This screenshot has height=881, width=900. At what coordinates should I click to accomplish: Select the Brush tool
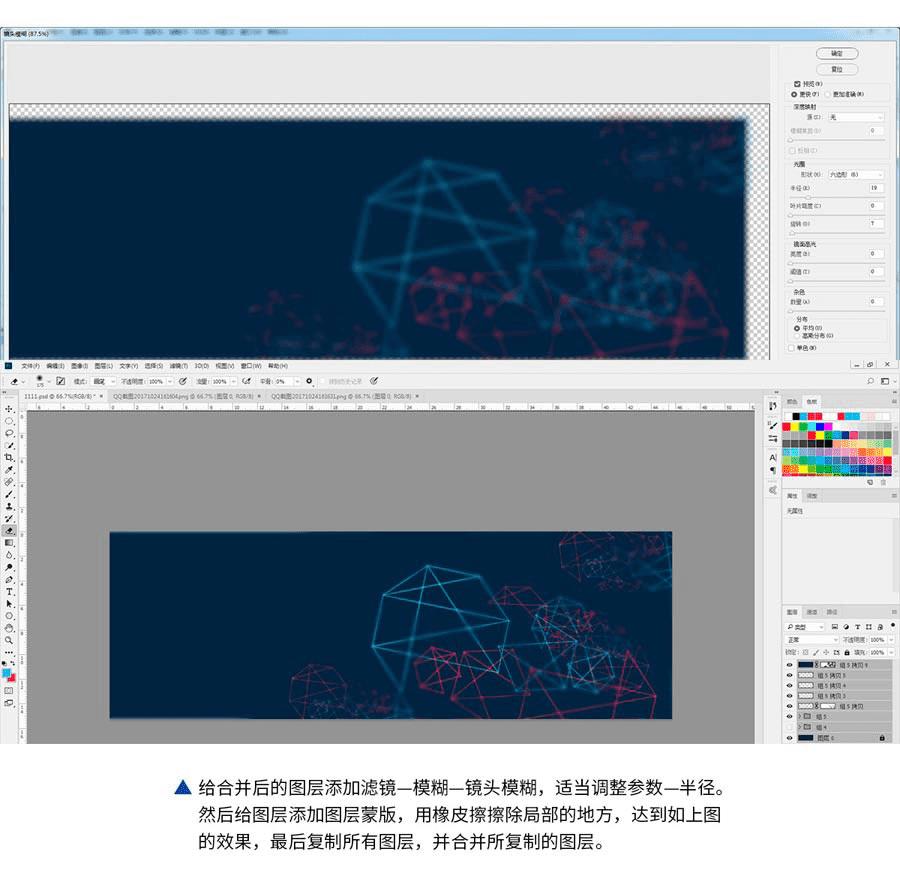(9, 494)
